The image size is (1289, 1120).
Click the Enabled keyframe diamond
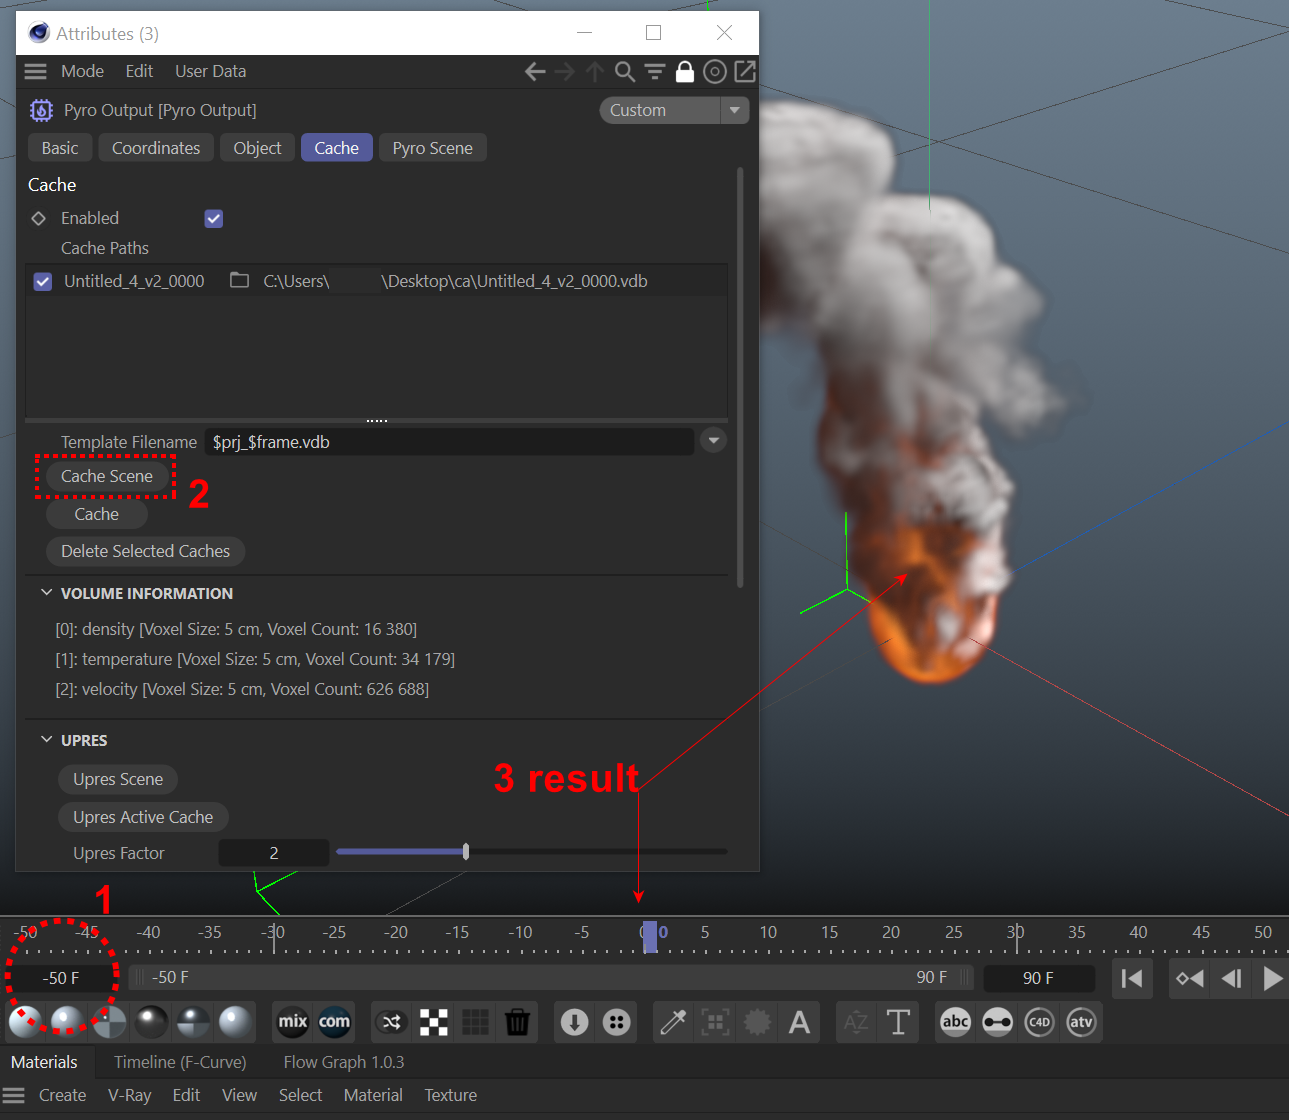click(x=39, y=218)
